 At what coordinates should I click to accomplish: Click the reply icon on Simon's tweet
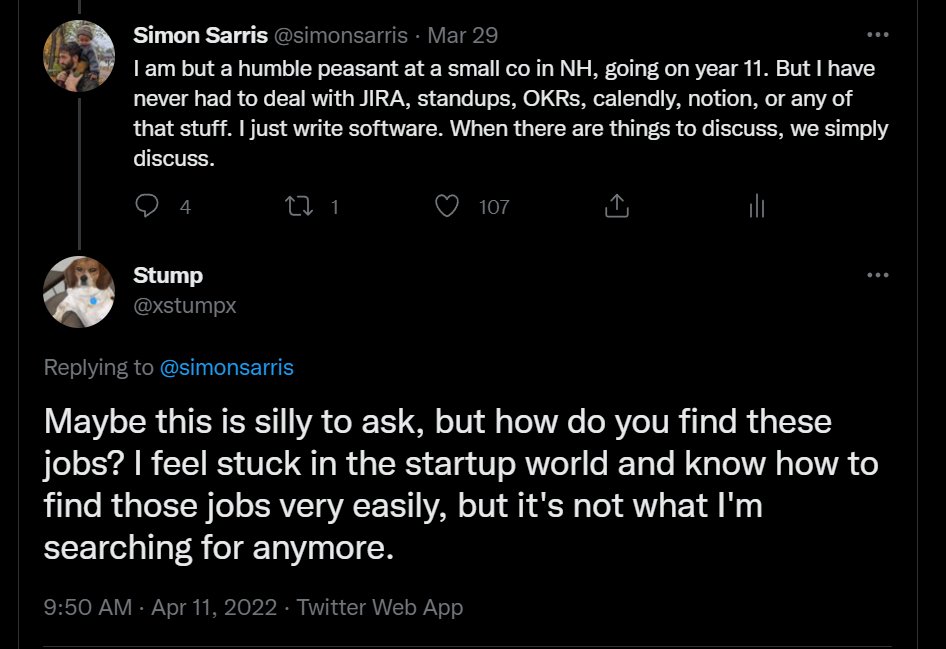[x=147, y=207]
